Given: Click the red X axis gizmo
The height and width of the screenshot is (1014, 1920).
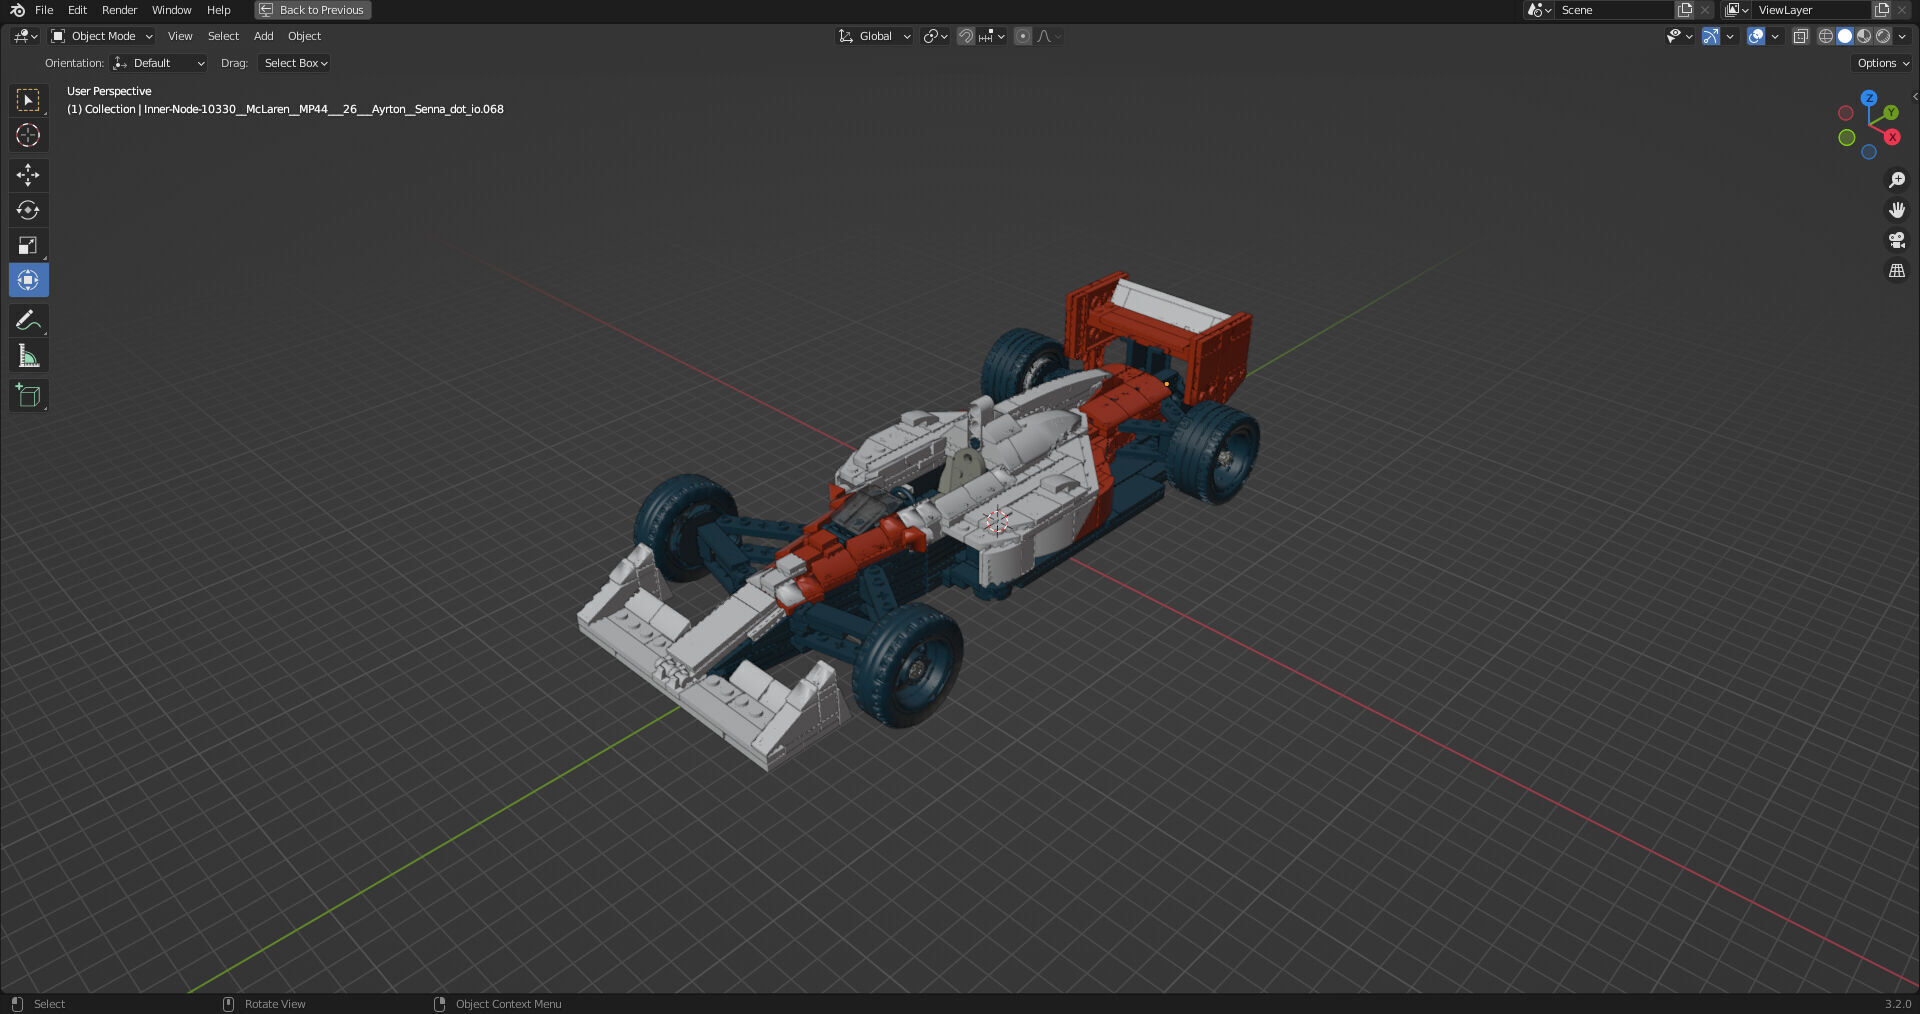Looking at the screenshot, I should (x=1892, y=137).
